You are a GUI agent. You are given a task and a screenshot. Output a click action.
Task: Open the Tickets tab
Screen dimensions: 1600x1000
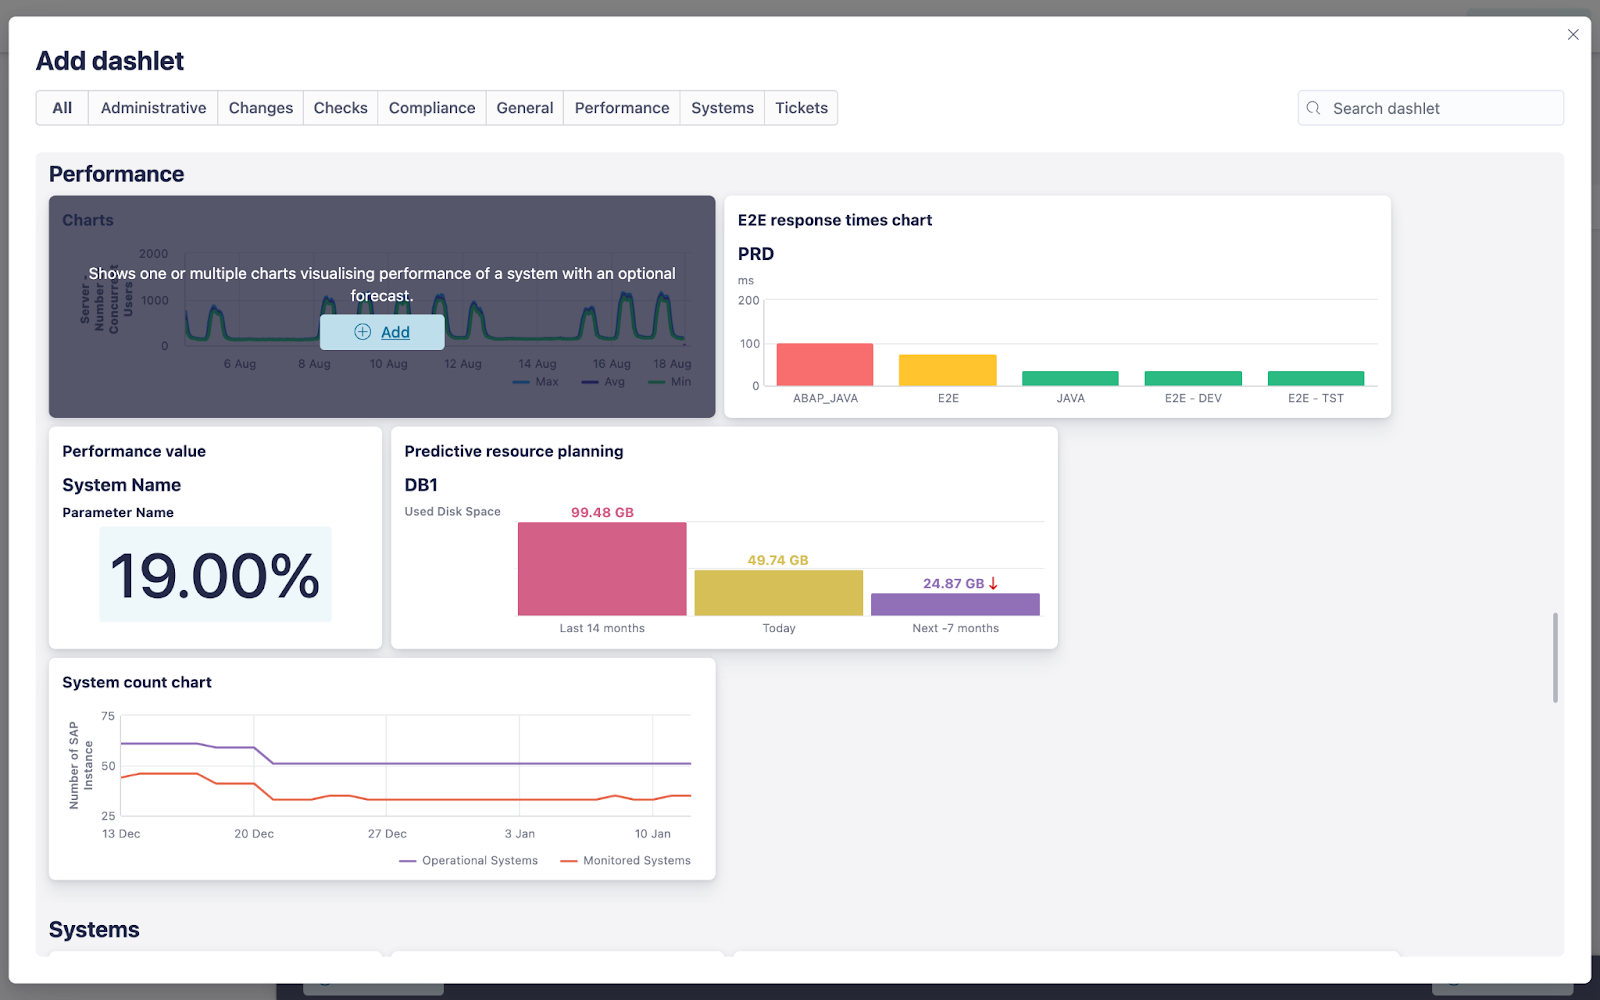pyautogui.click(x=800, y=107)
